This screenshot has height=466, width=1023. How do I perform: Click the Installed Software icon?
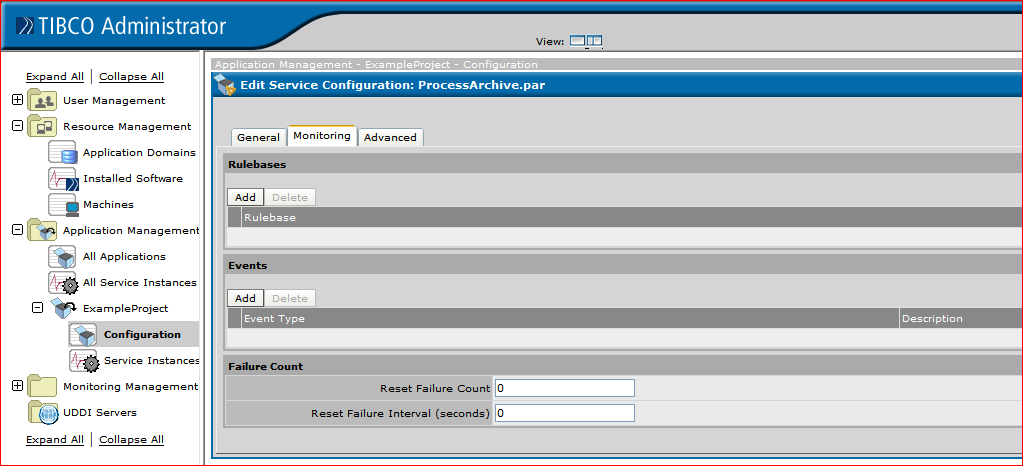(x=63, y=179)
